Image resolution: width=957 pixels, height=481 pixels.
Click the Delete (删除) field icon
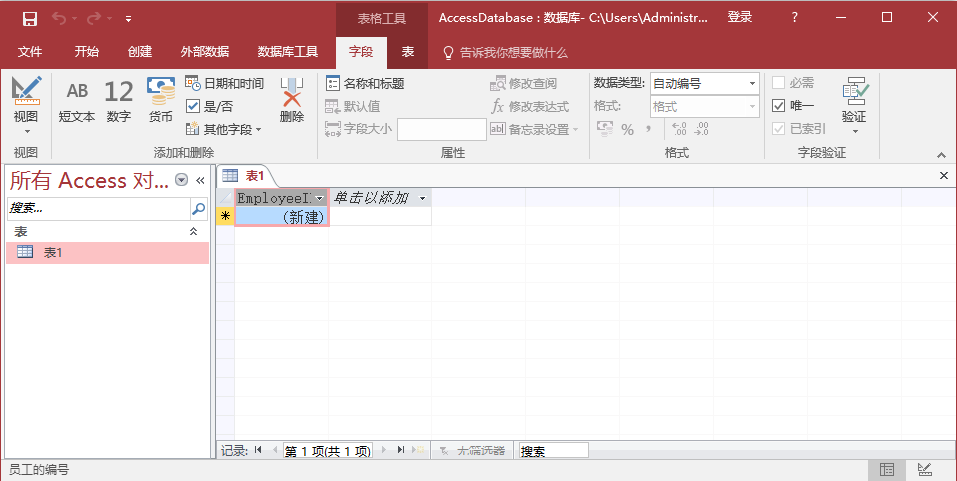tap(292, 101)
